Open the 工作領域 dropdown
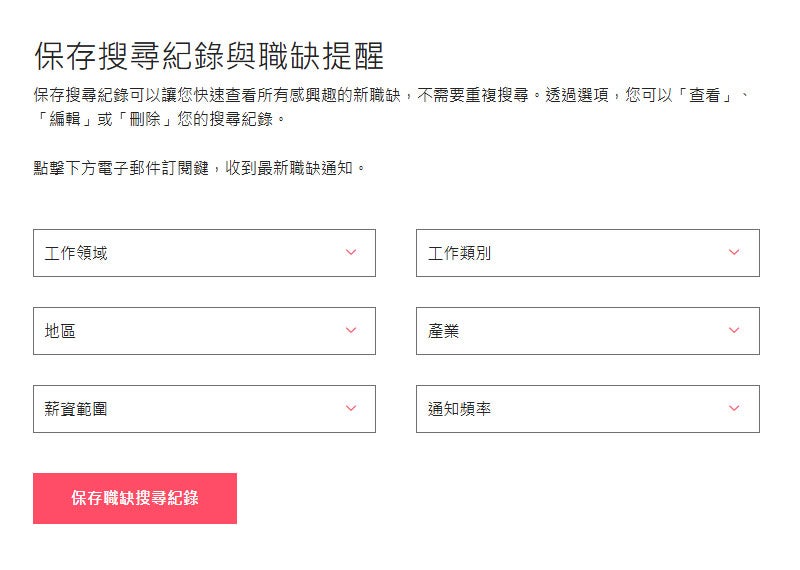Viewport: 800px width, 570px height. pos(204,253)
